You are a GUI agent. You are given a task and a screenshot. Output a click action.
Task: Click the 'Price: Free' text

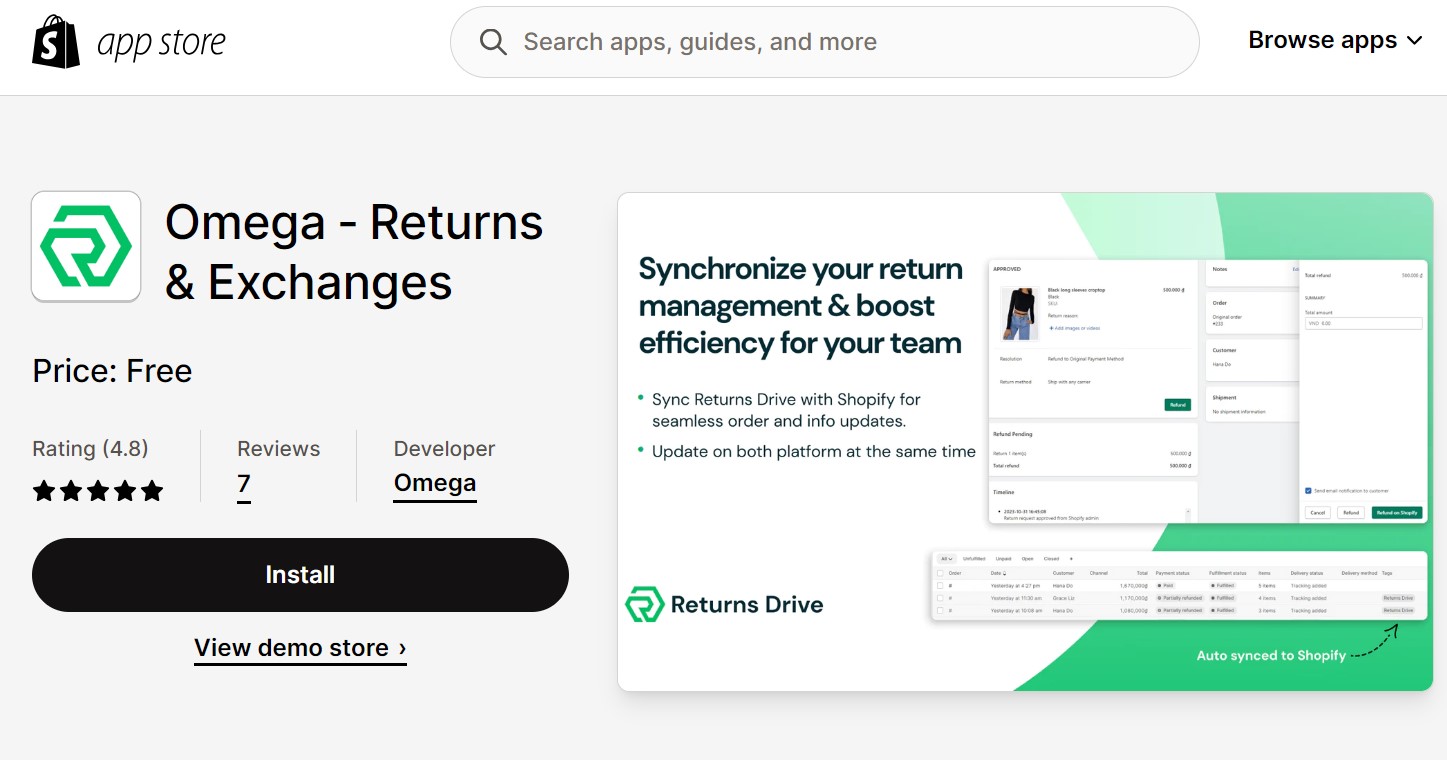pyautogui.click(x=112, y=371)
